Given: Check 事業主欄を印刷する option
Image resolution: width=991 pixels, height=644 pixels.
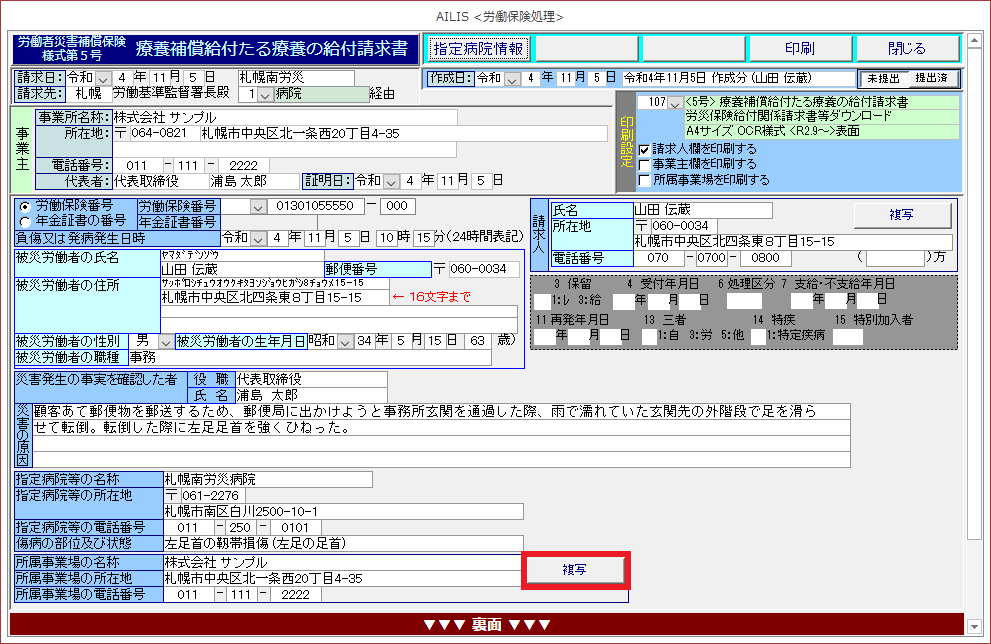Looking at the screenshot, I should pos(645,164).
